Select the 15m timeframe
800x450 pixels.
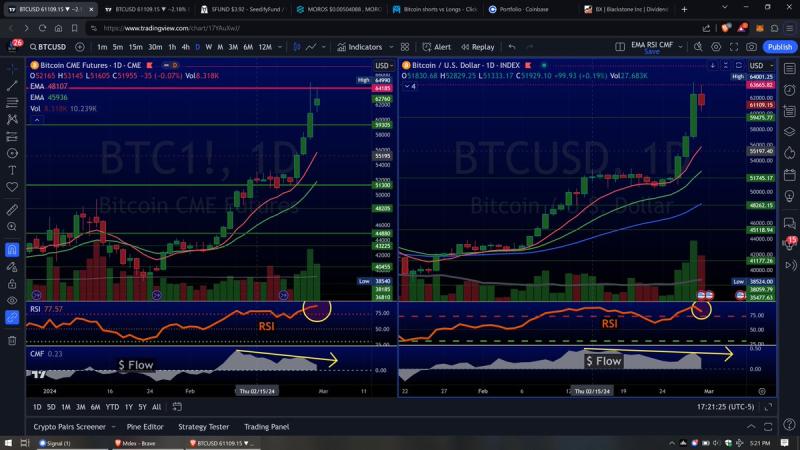tap(135, 47)
